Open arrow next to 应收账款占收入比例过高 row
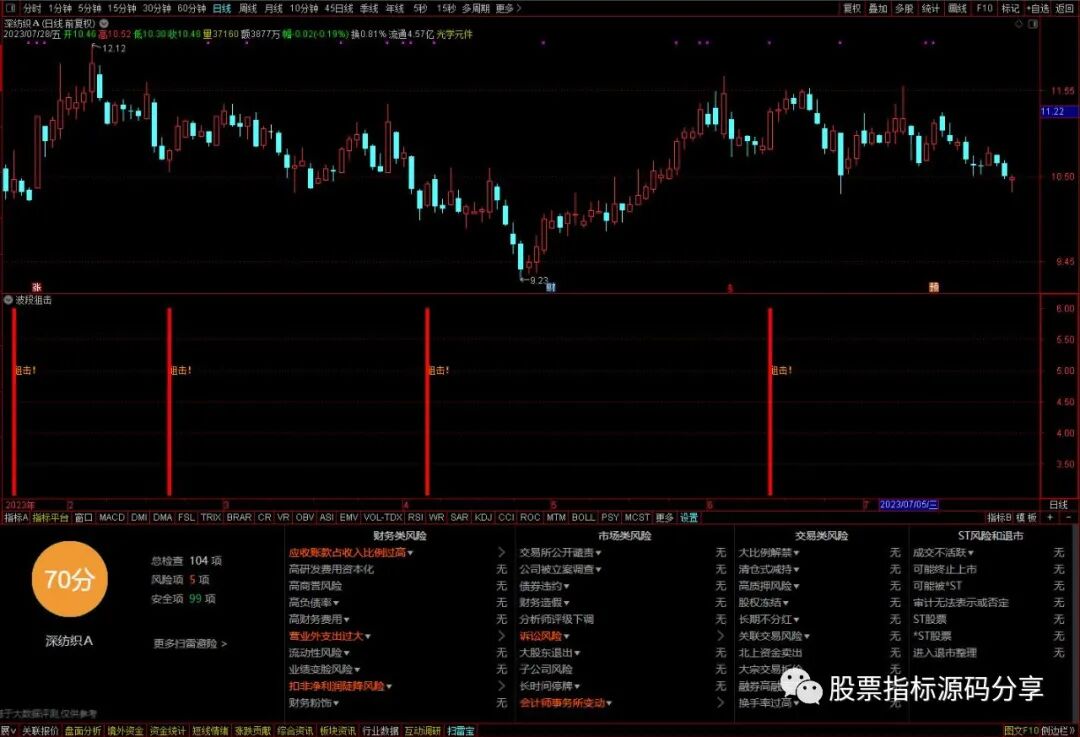Viewport: 1080px width, 737px height. pyautogui.click(x=501, y=552)
